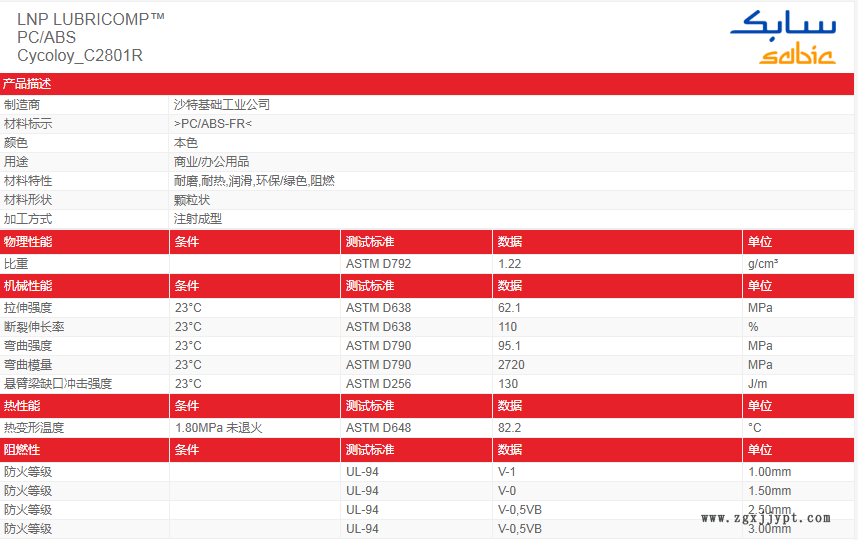Click the 物理性能 section header
The image size is (858, 540).
tap(28, 242)
